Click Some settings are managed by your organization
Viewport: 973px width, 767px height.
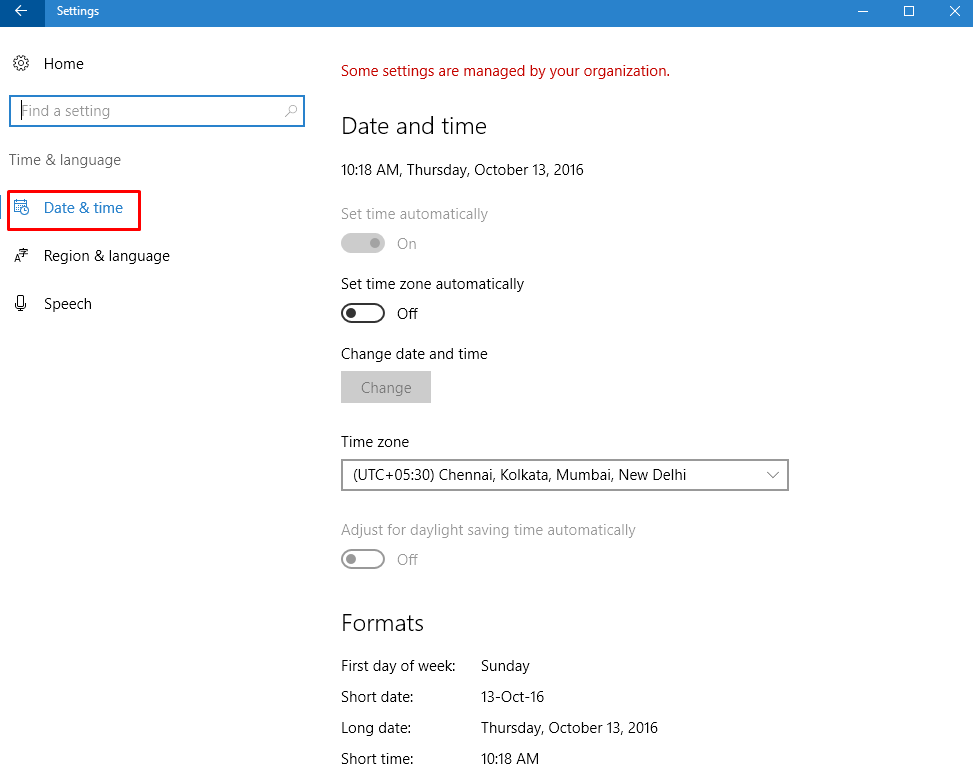503,70
